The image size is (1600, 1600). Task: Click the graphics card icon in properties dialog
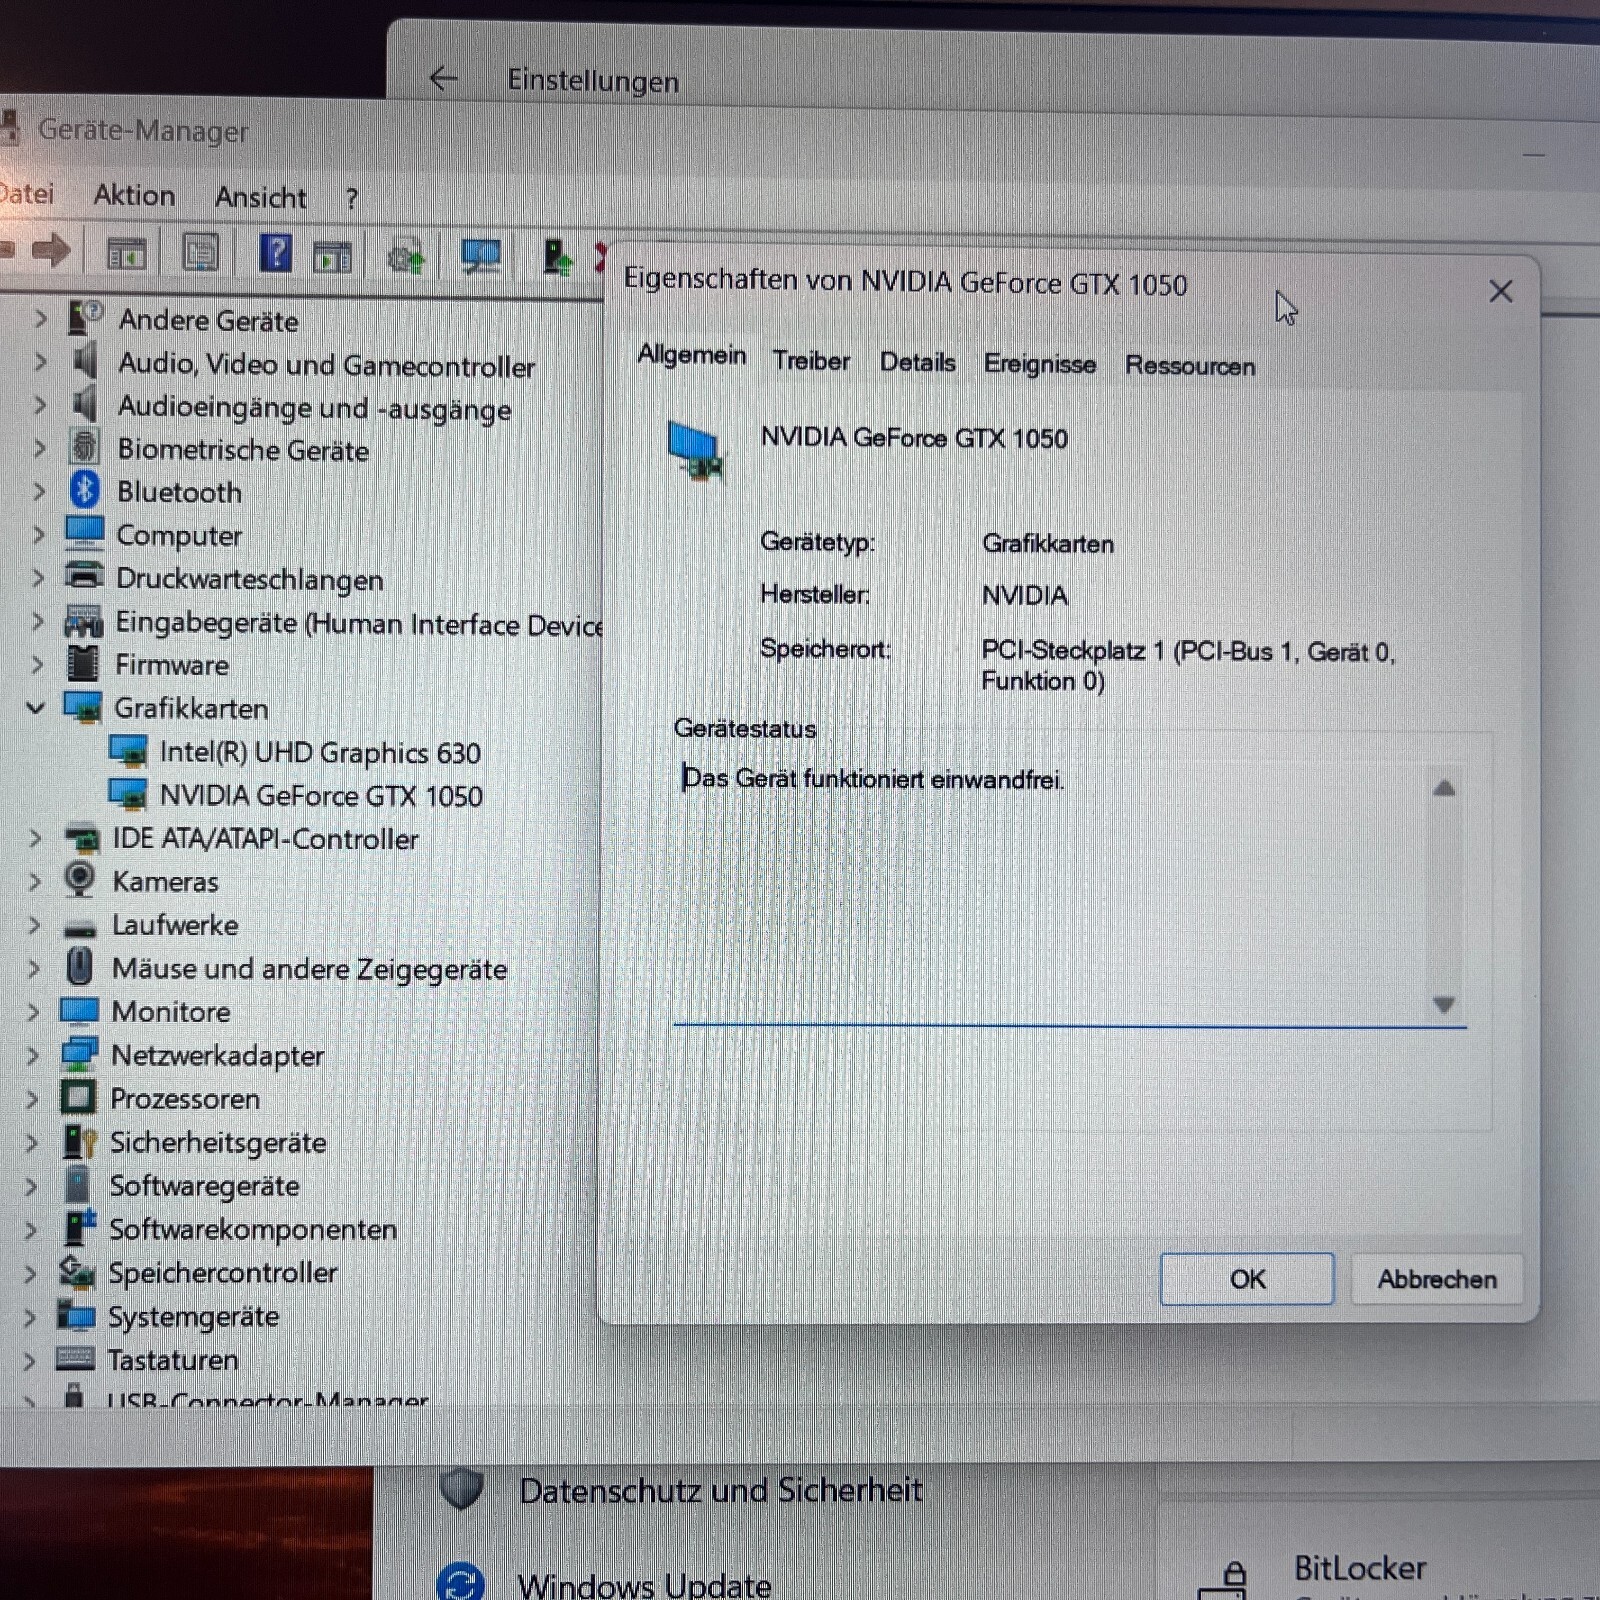pyautogui.click(x=696, y=451)
